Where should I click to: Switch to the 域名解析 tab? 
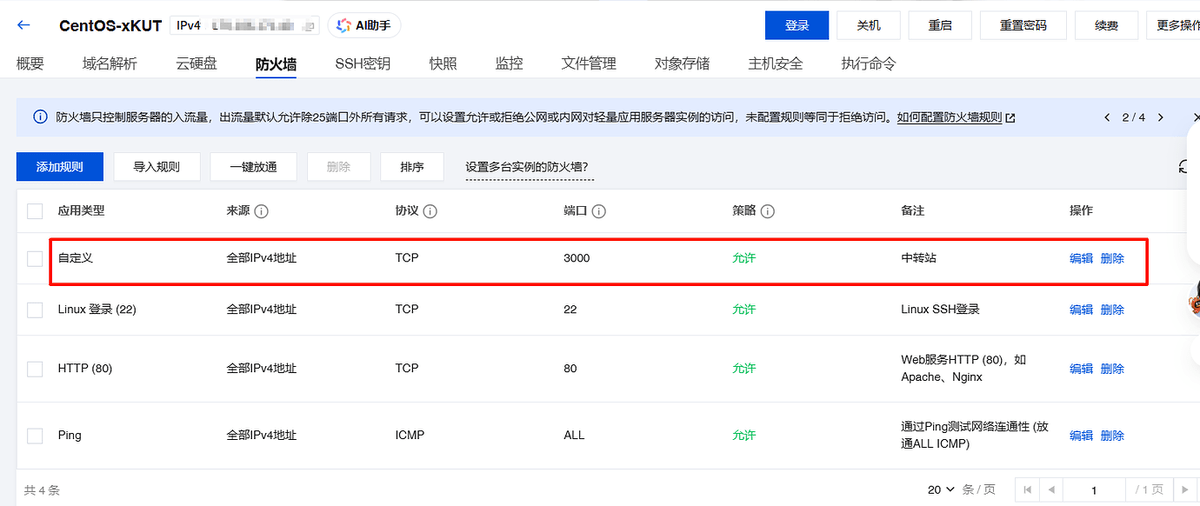click(110, 63)
